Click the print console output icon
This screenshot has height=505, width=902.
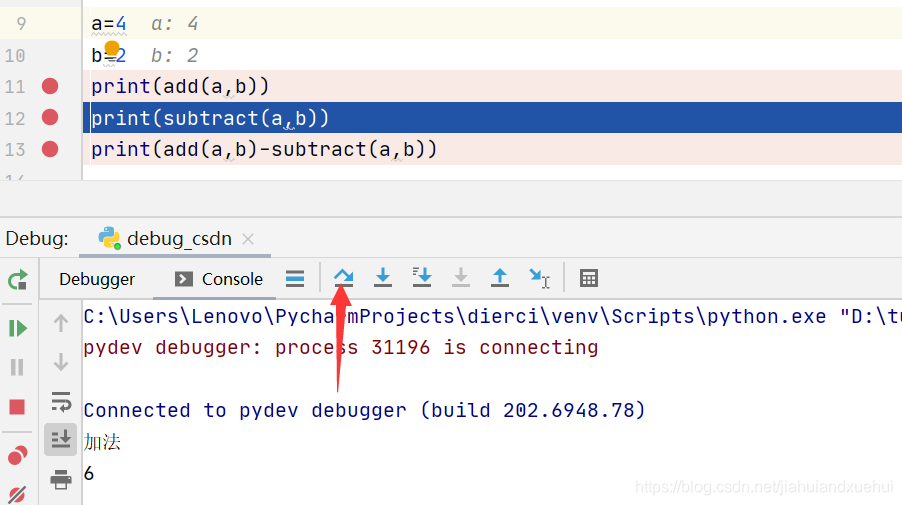coord(60,479)
